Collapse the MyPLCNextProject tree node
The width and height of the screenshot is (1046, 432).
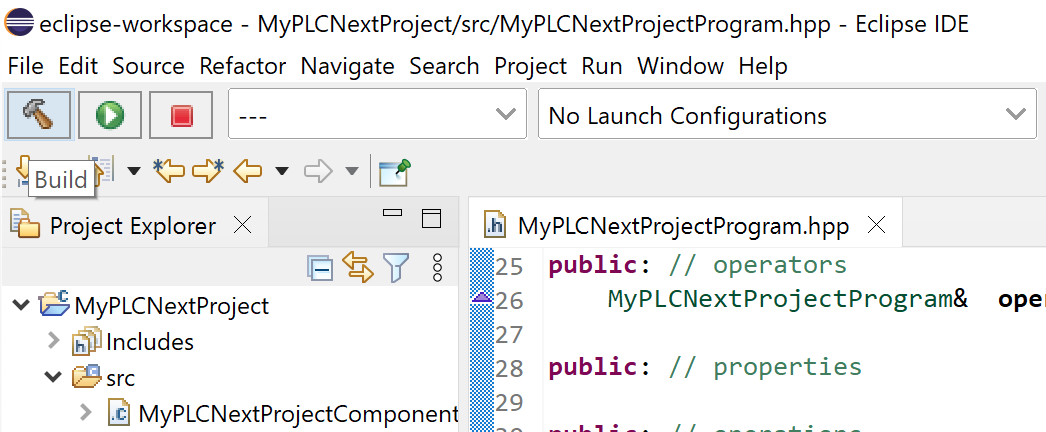tap(21, 305)
